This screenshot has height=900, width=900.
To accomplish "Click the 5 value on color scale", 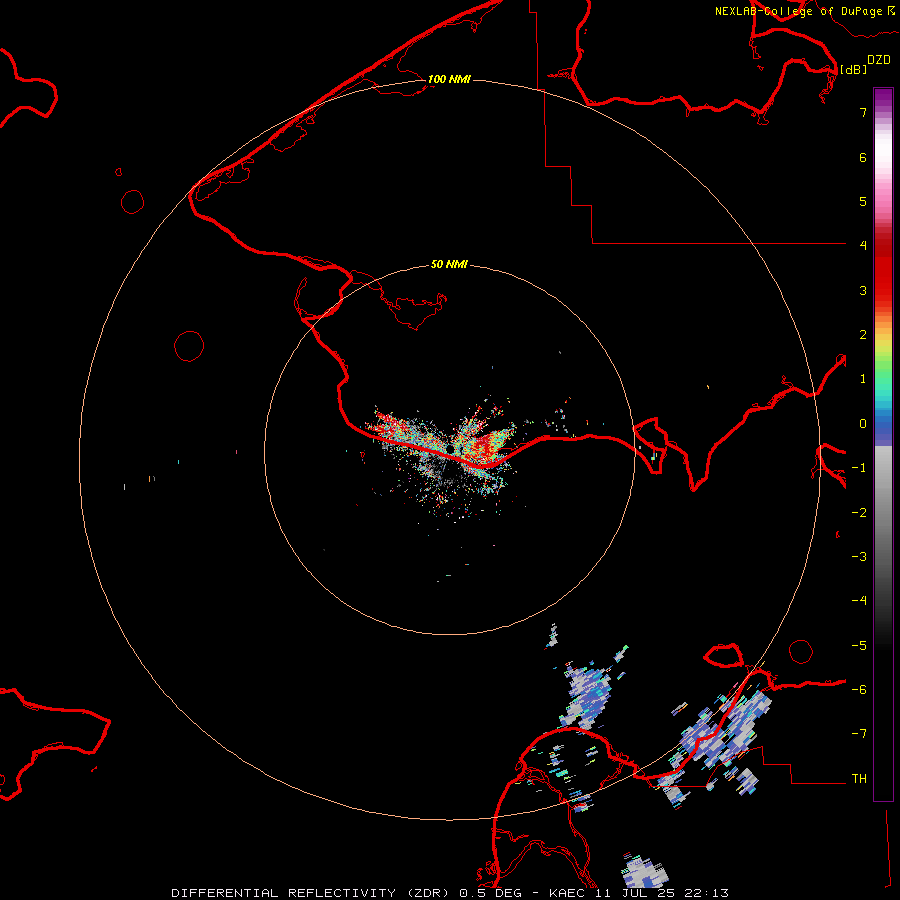I will (x=863, y=201).
